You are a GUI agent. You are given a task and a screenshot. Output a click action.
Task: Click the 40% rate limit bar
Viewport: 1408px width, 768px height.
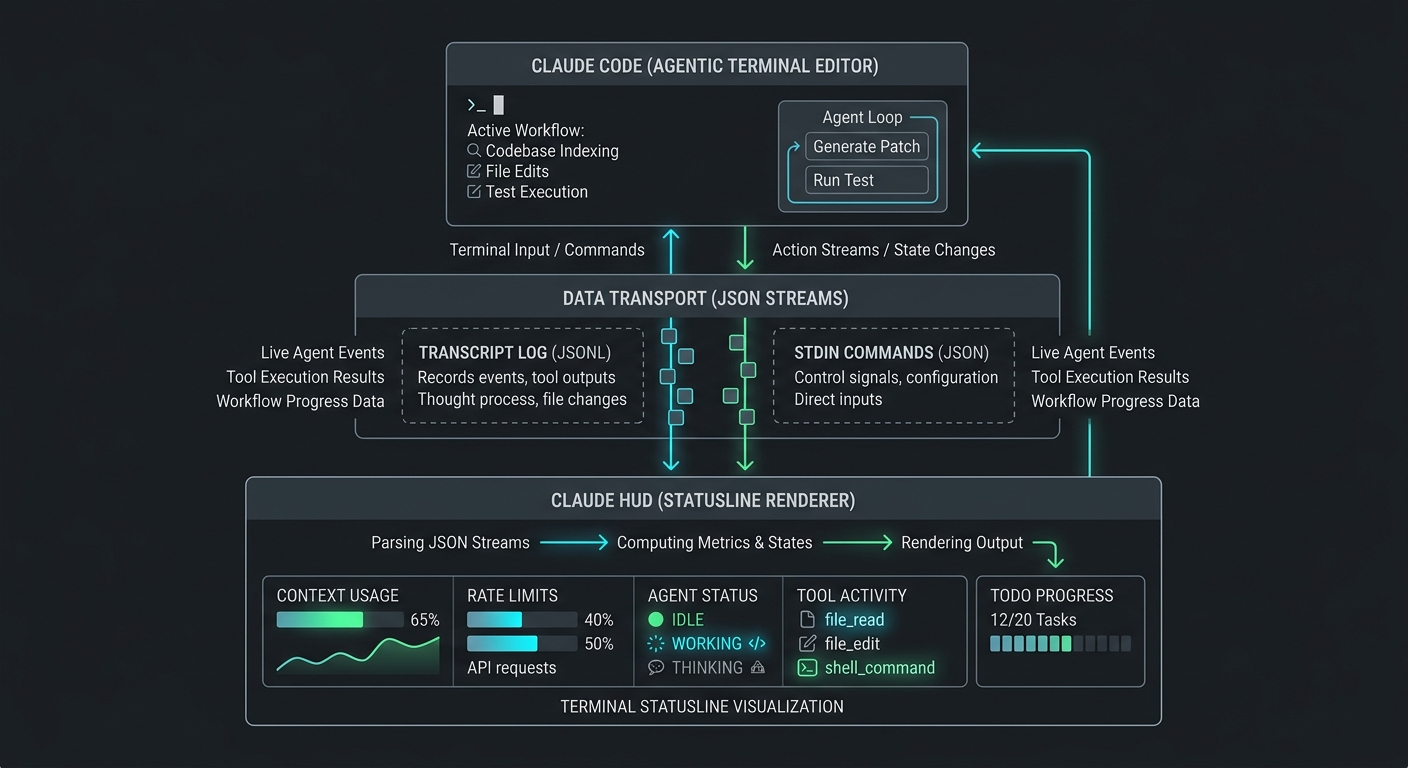[x=522, y=620]
